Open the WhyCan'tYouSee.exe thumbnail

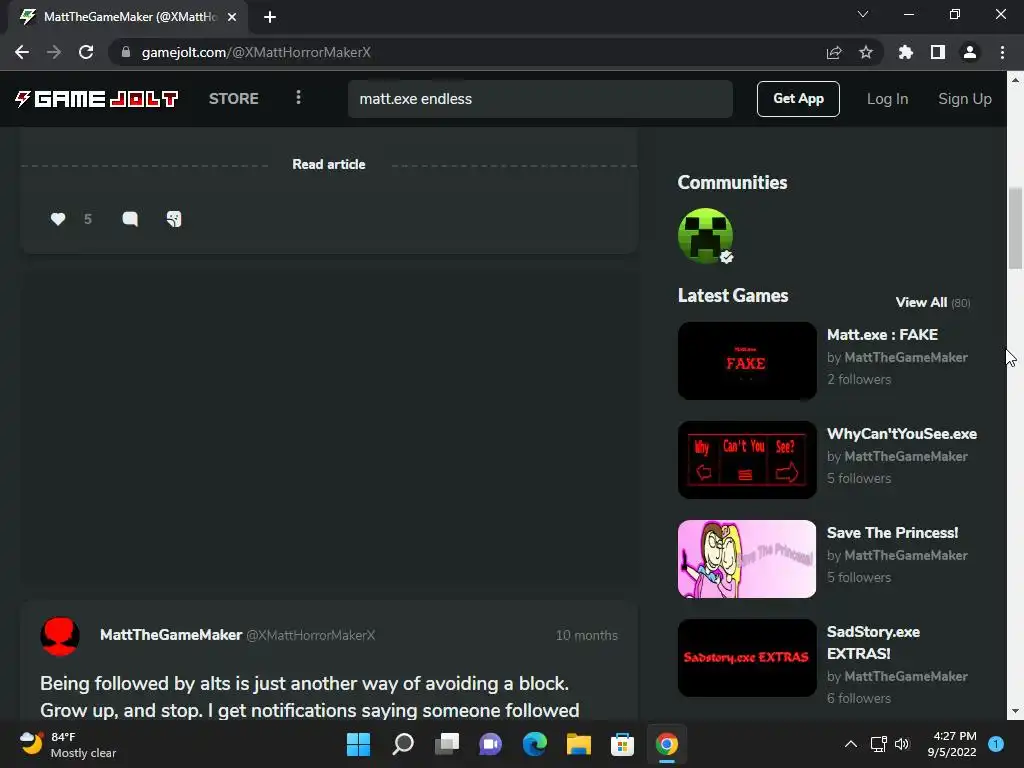click(x=747, y=460)
